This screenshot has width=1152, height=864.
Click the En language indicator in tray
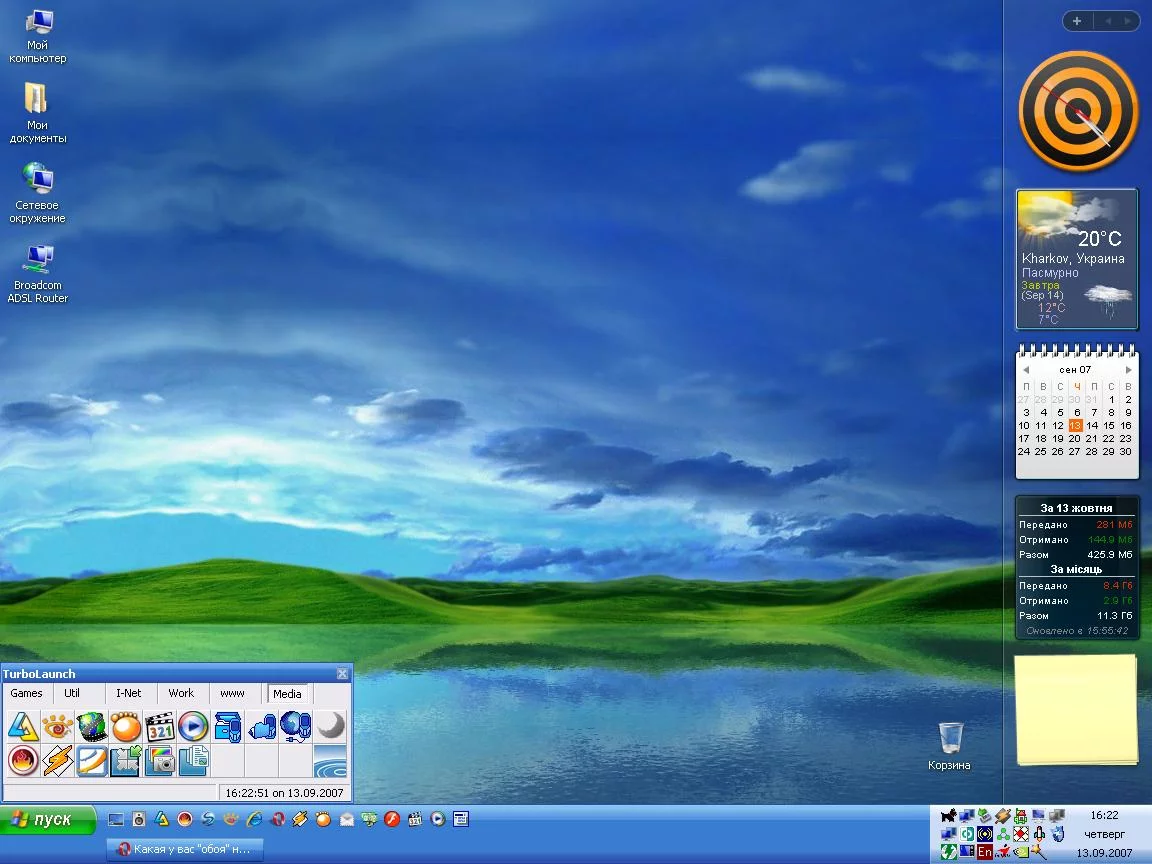pyautogui.click(x=984, y=852)
